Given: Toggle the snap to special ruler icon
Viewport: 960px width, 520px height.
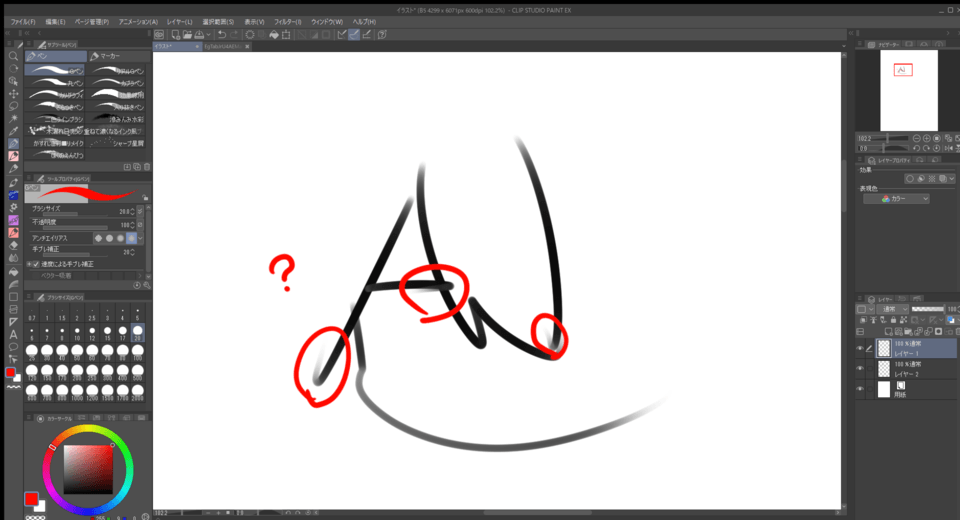Looking at the screenshot, I should tap(354, 35).
